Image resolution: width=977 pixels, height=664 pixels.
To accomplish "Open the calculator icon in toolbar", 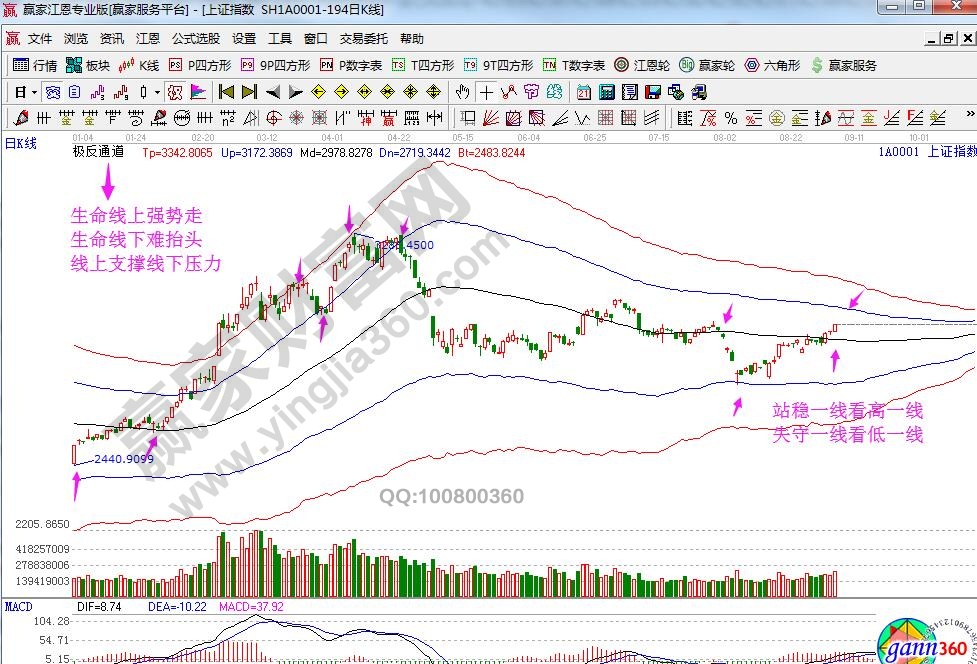I will (608, 92).
